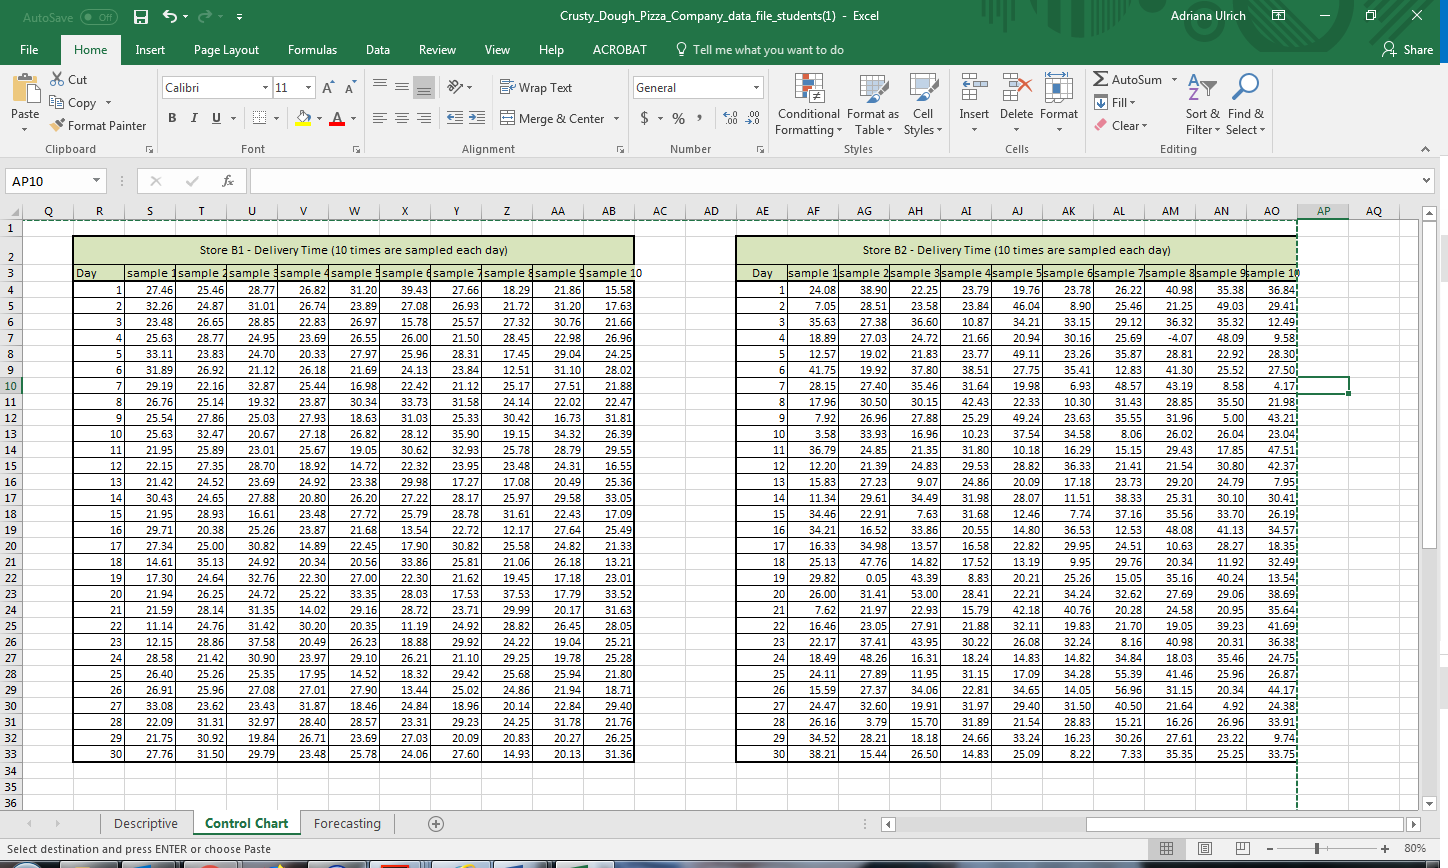1448x868 pixels.
Task: Click the Fill Color yellow swatch
Action: (303, 118)
